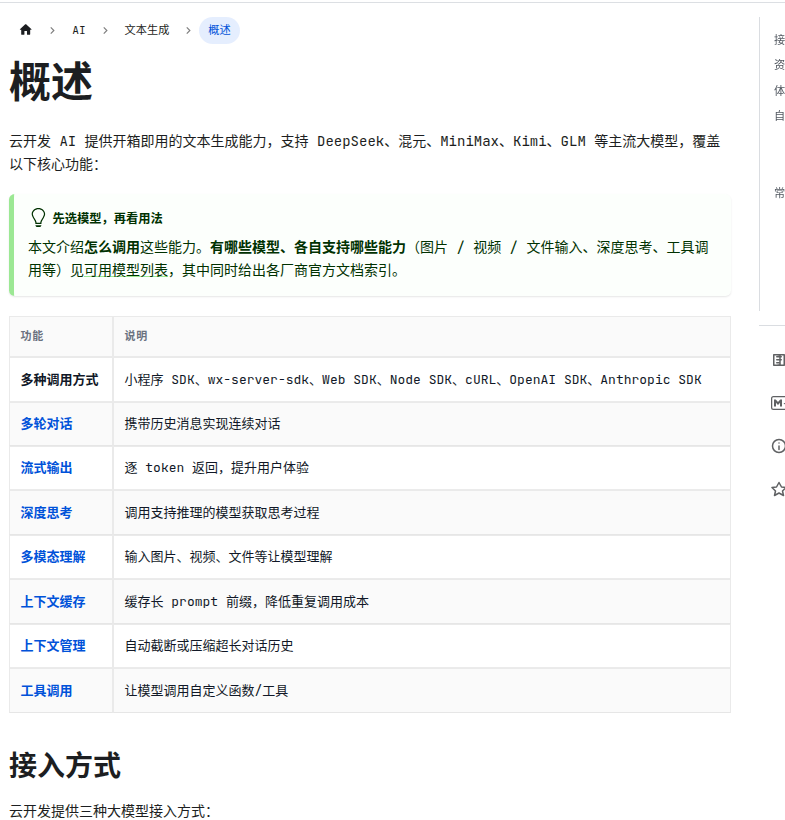Open the 工具调用 link
The width and height of the screenshot is (785, 820).
click(x=47, y=691)
